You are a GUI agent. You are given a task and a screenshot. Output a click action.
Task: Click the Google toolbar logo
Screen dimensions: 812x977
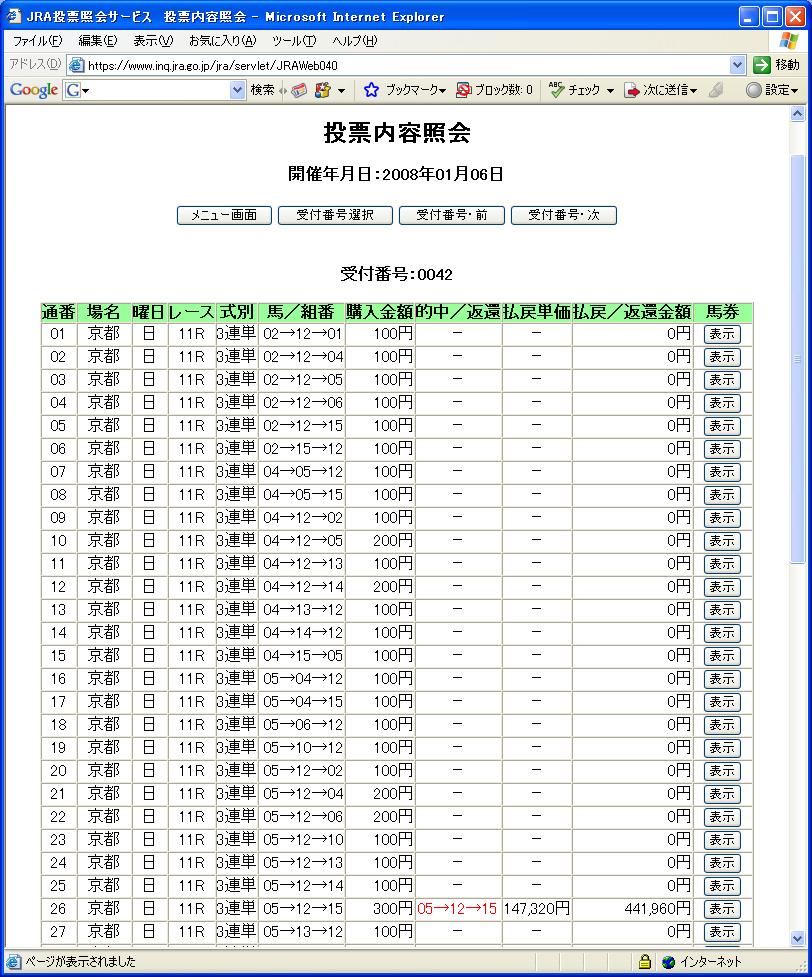point(34,90)
